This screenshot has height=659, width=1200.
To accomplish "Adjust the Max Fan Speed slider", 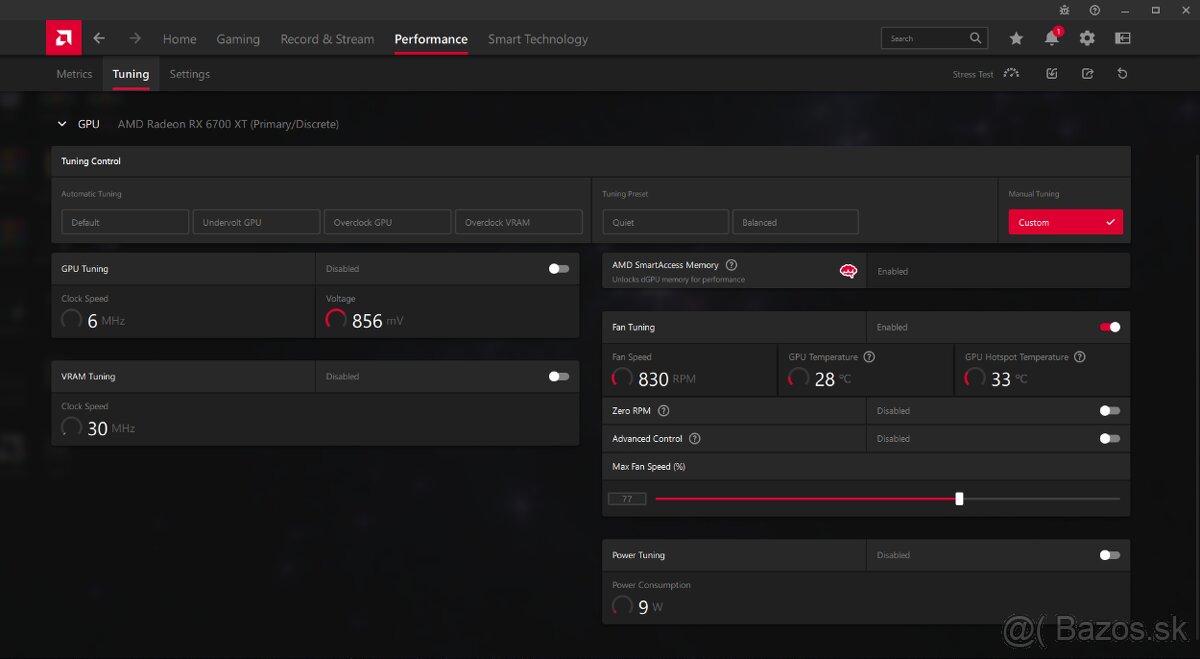I will coord(959,498).
